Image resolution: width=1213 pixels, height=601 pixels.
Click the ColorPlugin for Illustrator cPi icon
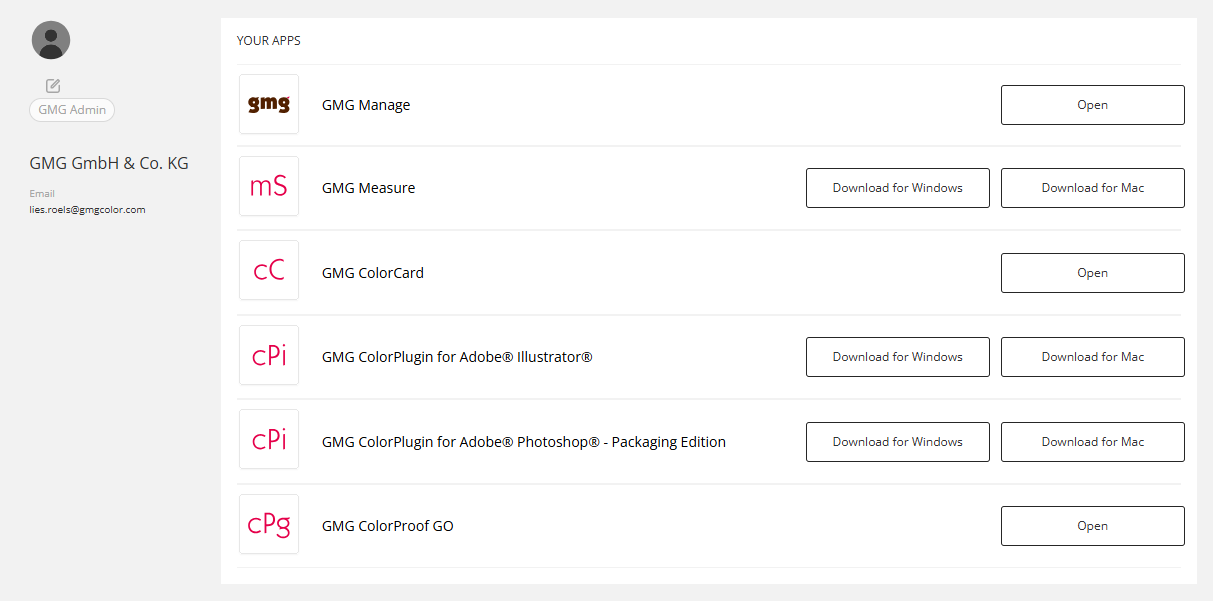[x=269, y=355]
